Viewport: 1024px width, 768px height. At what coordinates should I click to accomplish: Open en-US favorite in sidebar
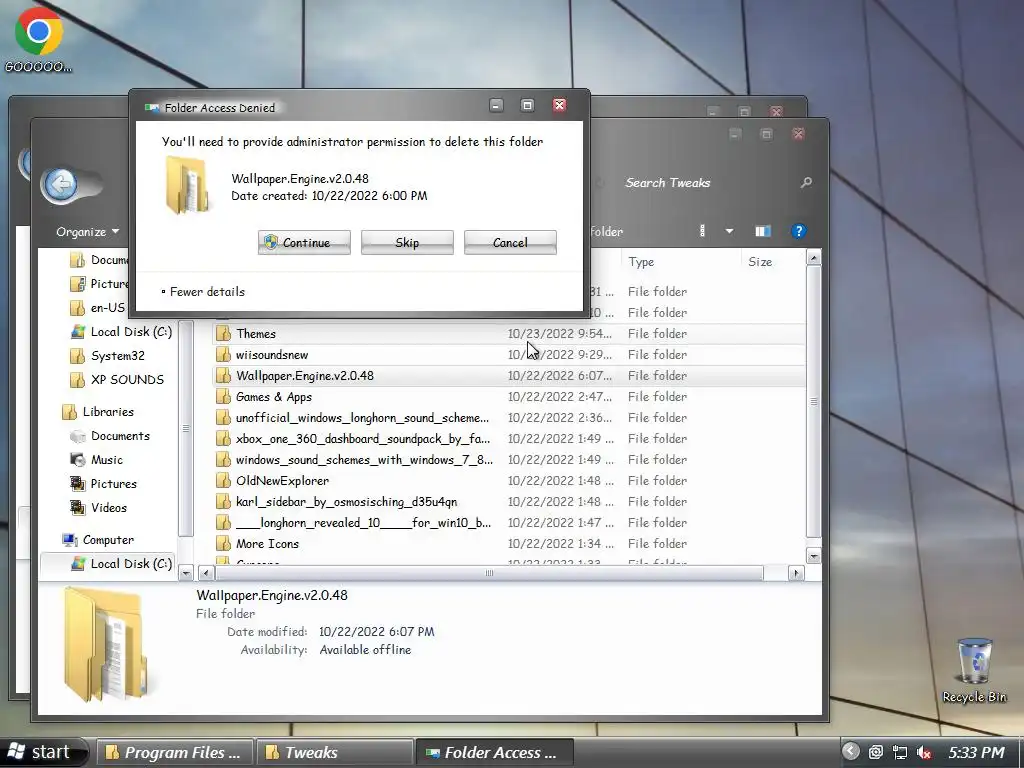(x=98, y=308)
